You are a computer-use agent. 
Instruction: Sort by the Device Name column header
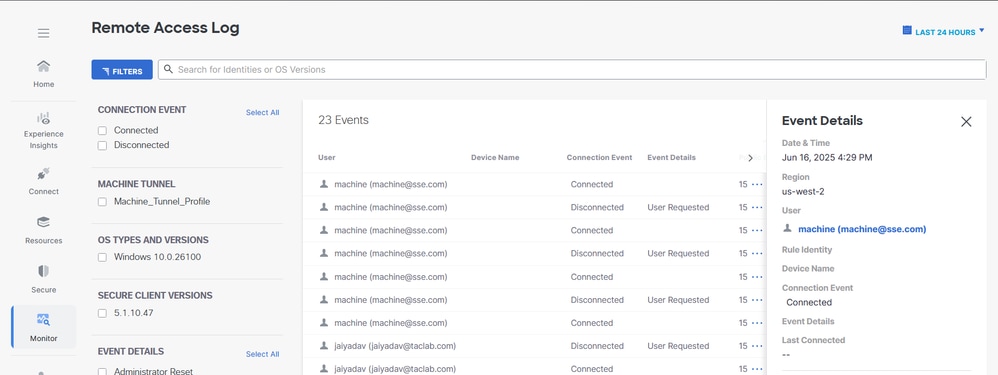[x=495, y=157]
